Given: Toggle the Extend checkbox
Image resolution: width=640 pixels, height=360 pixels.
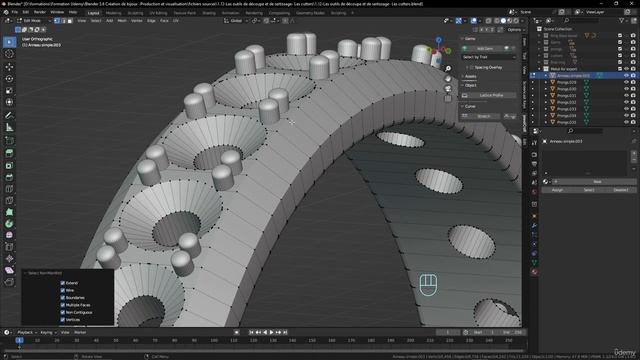Looking at the screenshot, I should (x=62, y=283).
